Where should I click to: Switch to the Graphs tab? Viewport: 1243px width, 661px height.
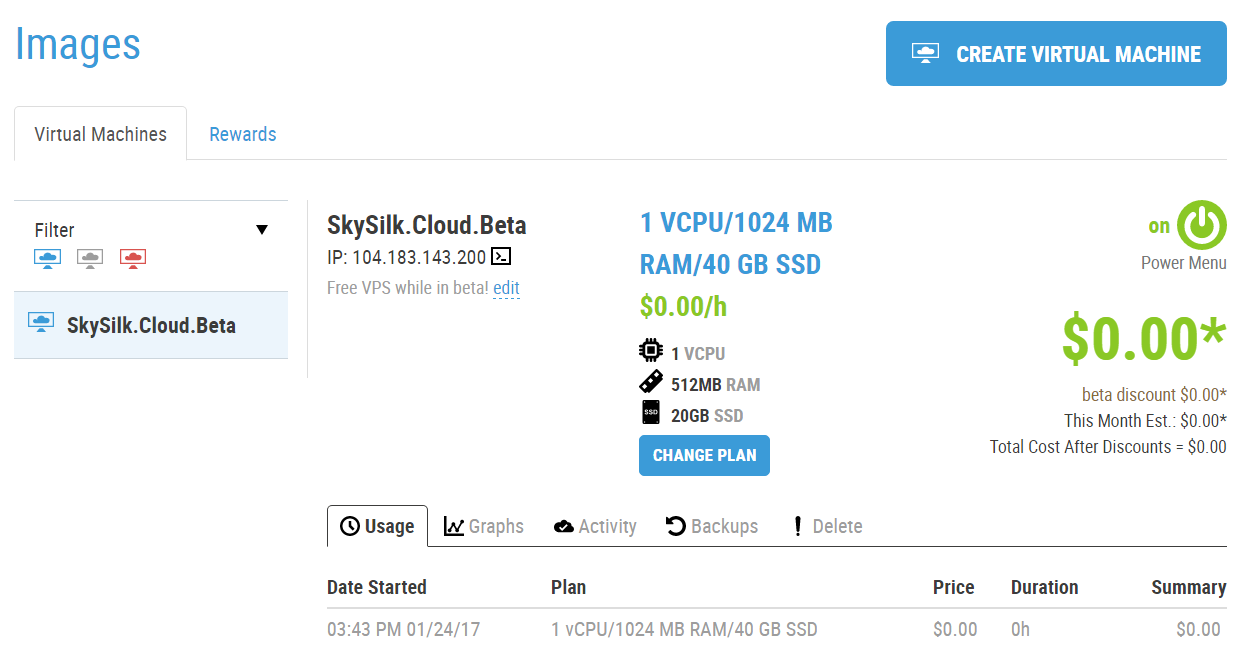pos(484,526)
